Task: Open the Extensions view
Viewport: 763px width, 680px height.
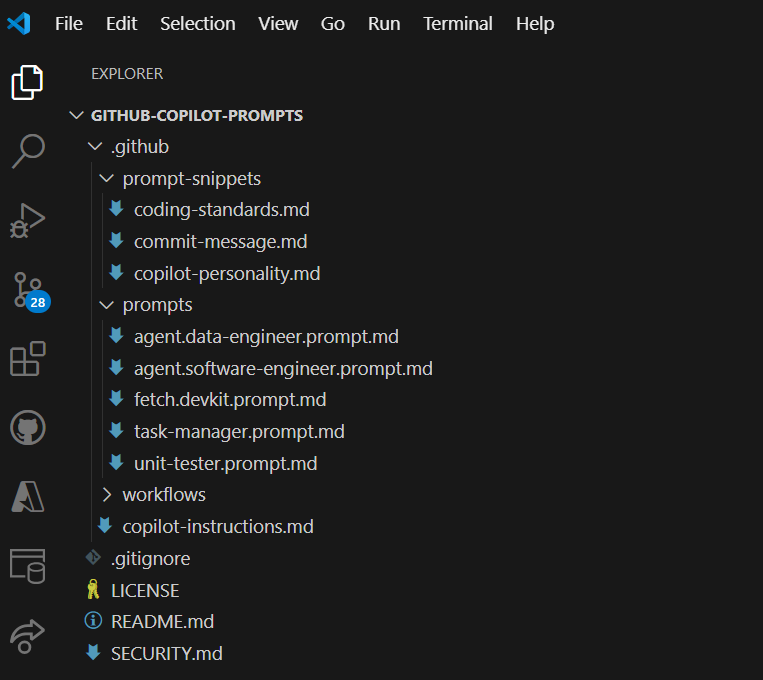Action: tap(28, 359)
